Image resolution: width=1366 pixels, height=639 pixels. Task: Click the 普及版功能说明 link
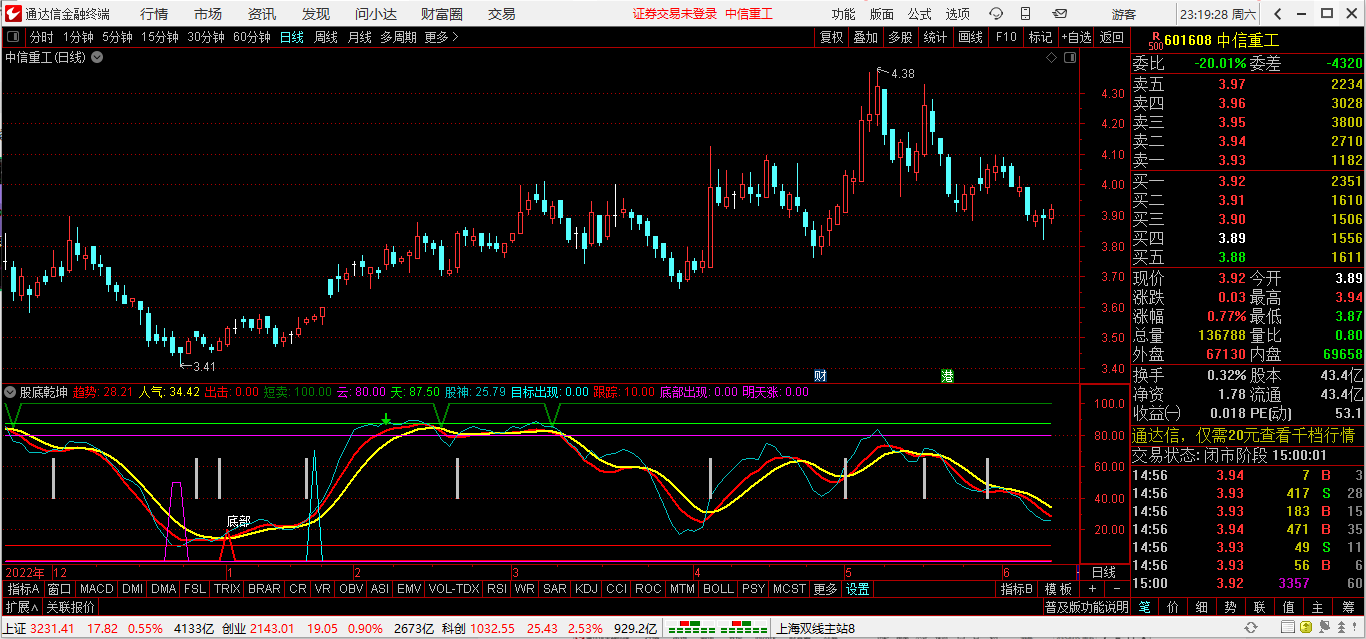1086,607
